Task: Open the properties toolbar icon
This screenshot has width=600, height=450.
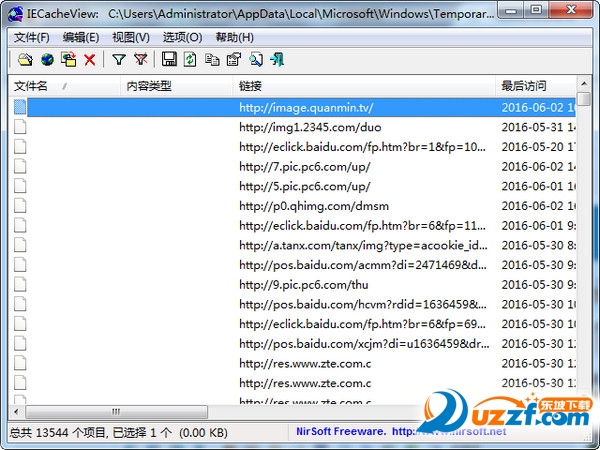Action: coord(234,60)
